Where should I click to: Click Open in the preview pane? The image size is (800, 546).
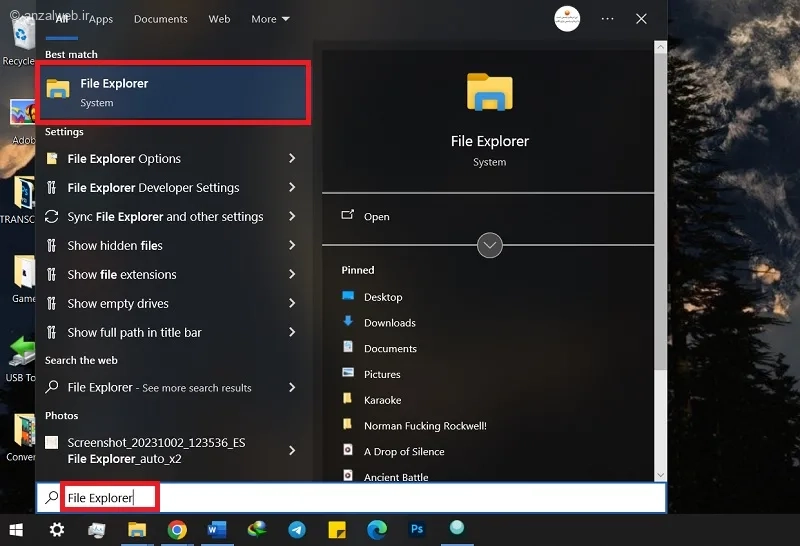tap(377, 217)
